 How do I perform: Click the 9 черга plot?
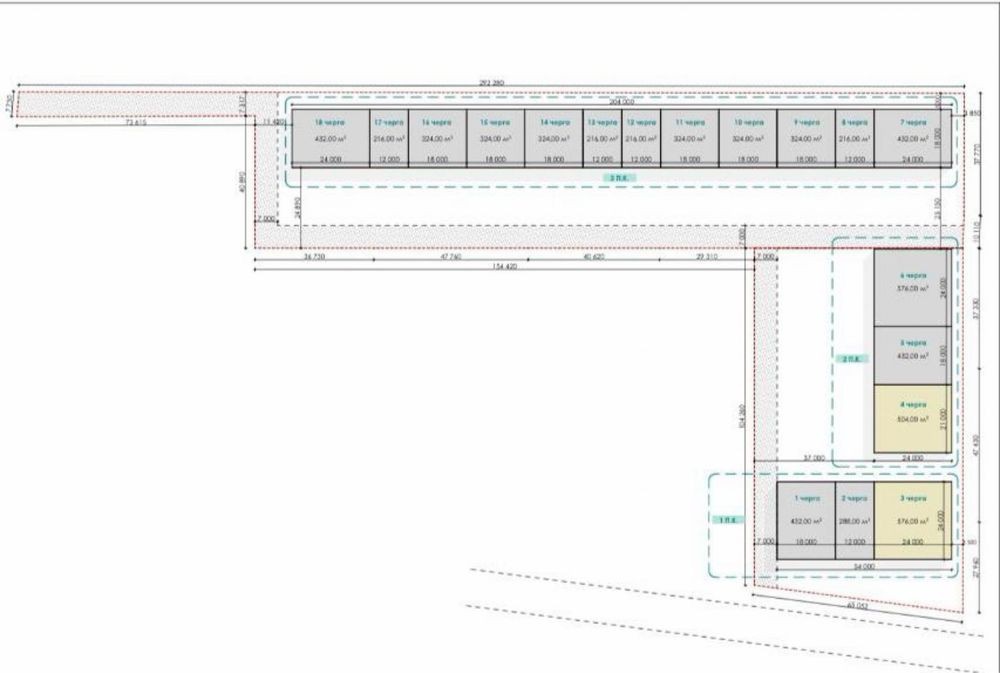pyautogui.click(x=806, y=138)
